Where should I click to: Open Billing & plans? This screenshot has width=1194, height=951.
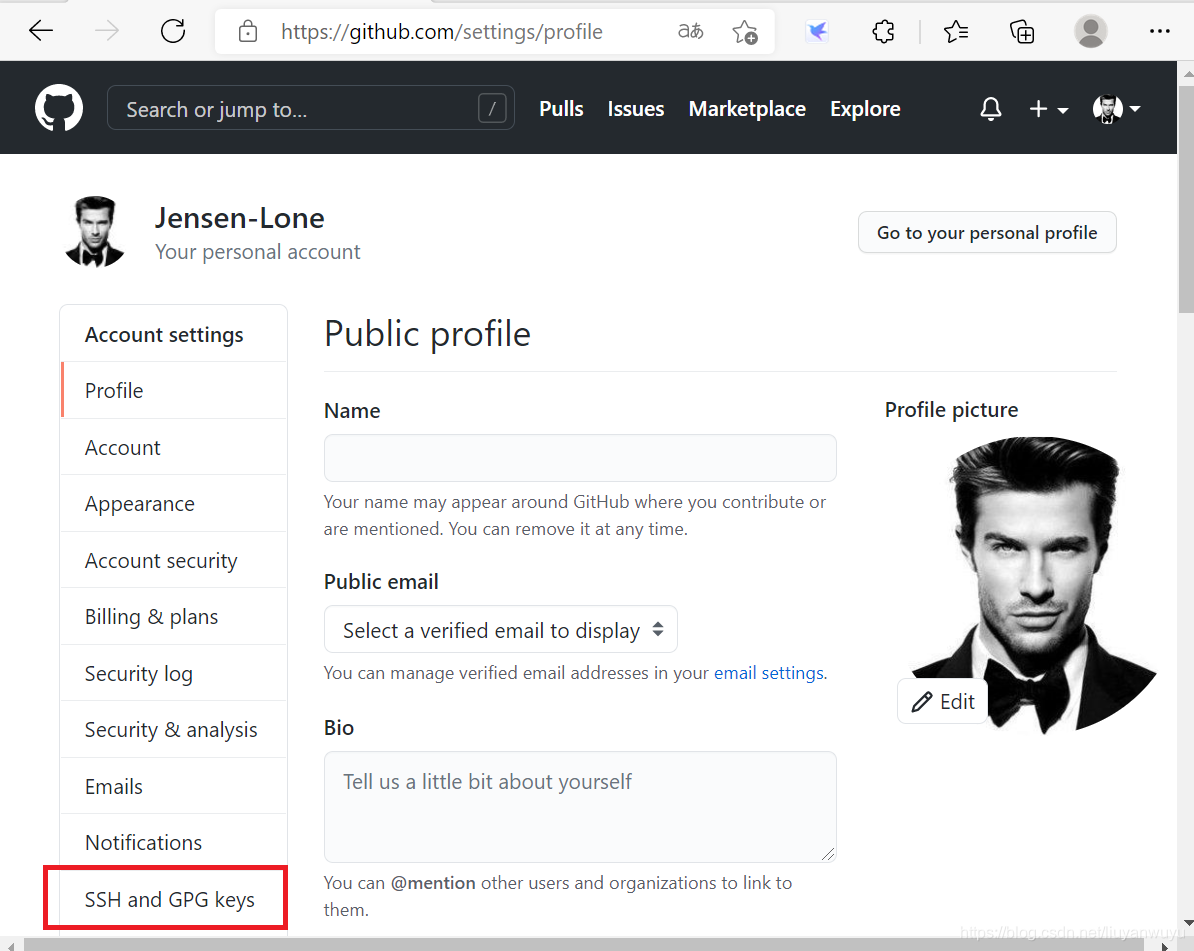(x=174, y=617)
